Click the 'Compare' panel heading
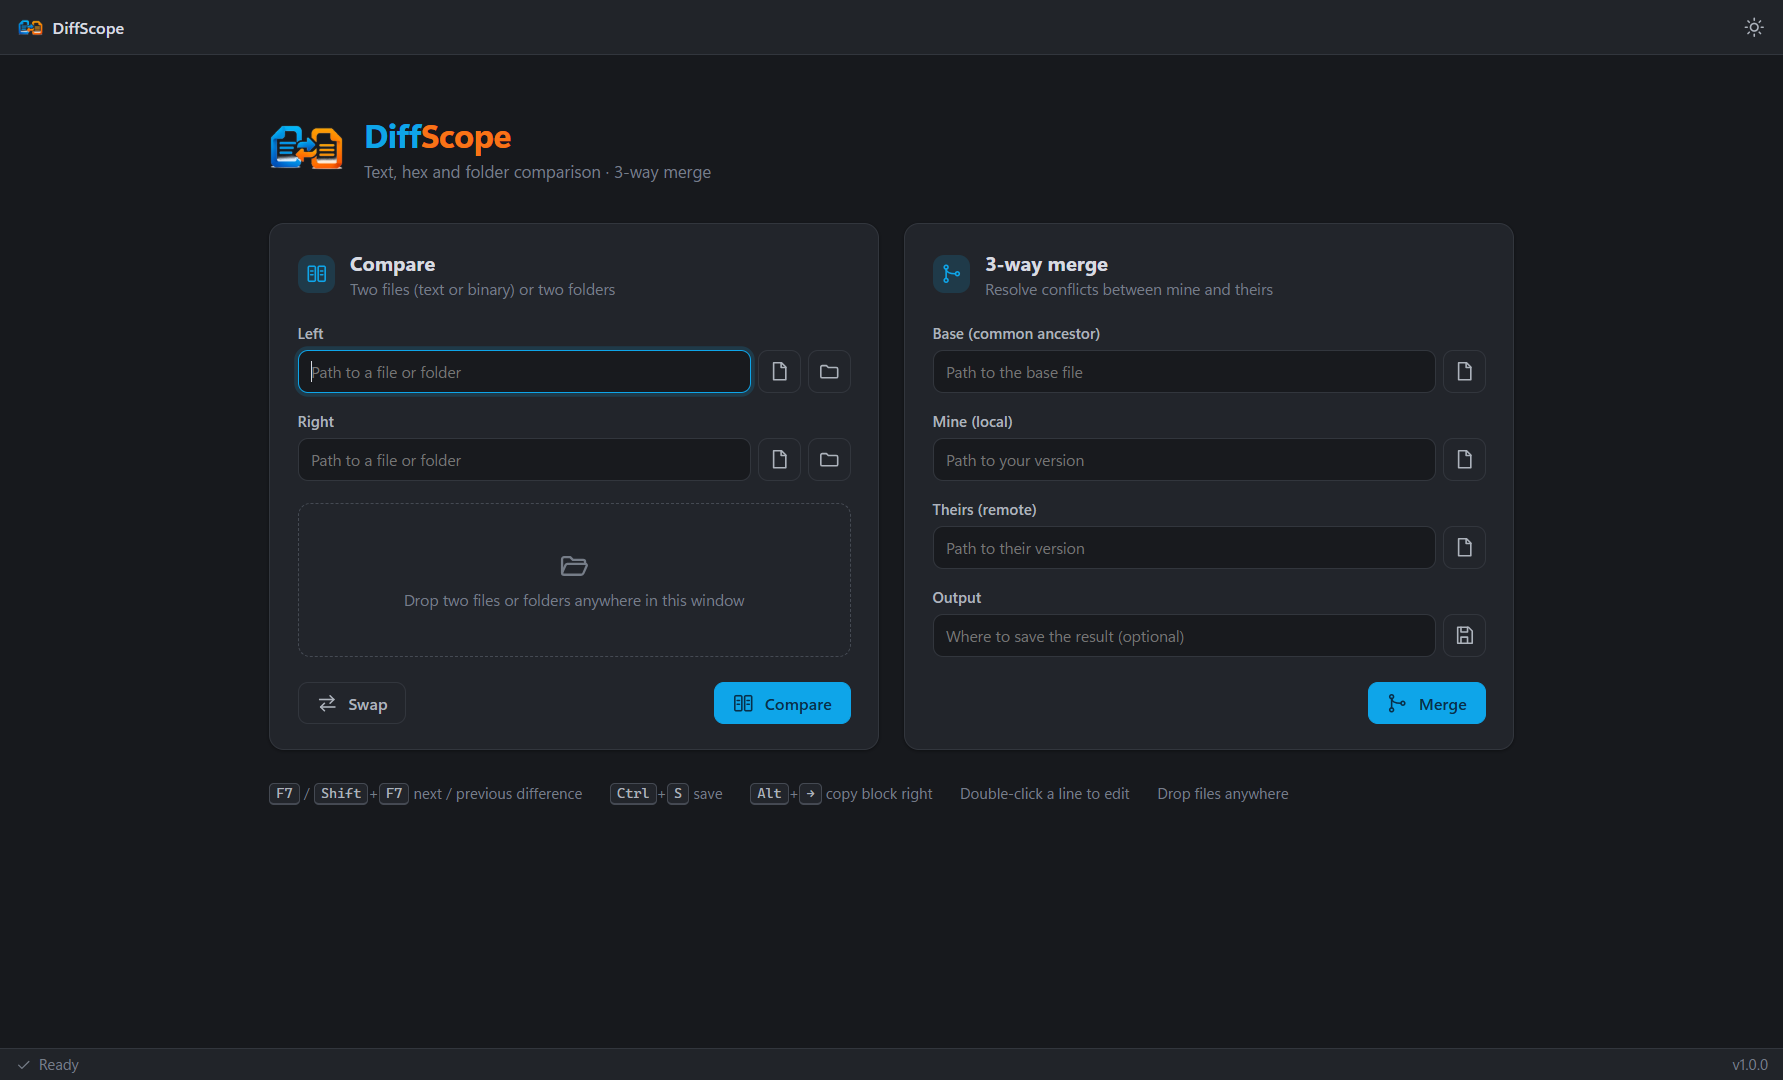 pos(392,264)
